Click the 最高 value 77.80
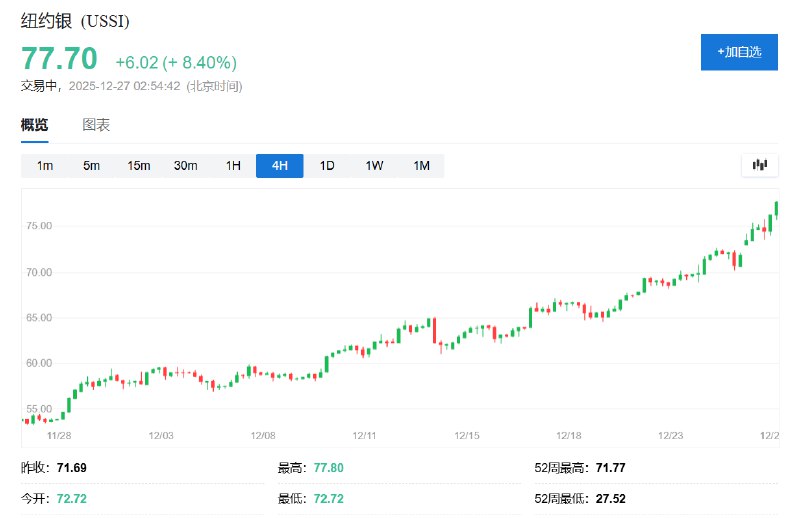This screenshot has width=800, height=518. pyautogui.click(x=329, y=467)
